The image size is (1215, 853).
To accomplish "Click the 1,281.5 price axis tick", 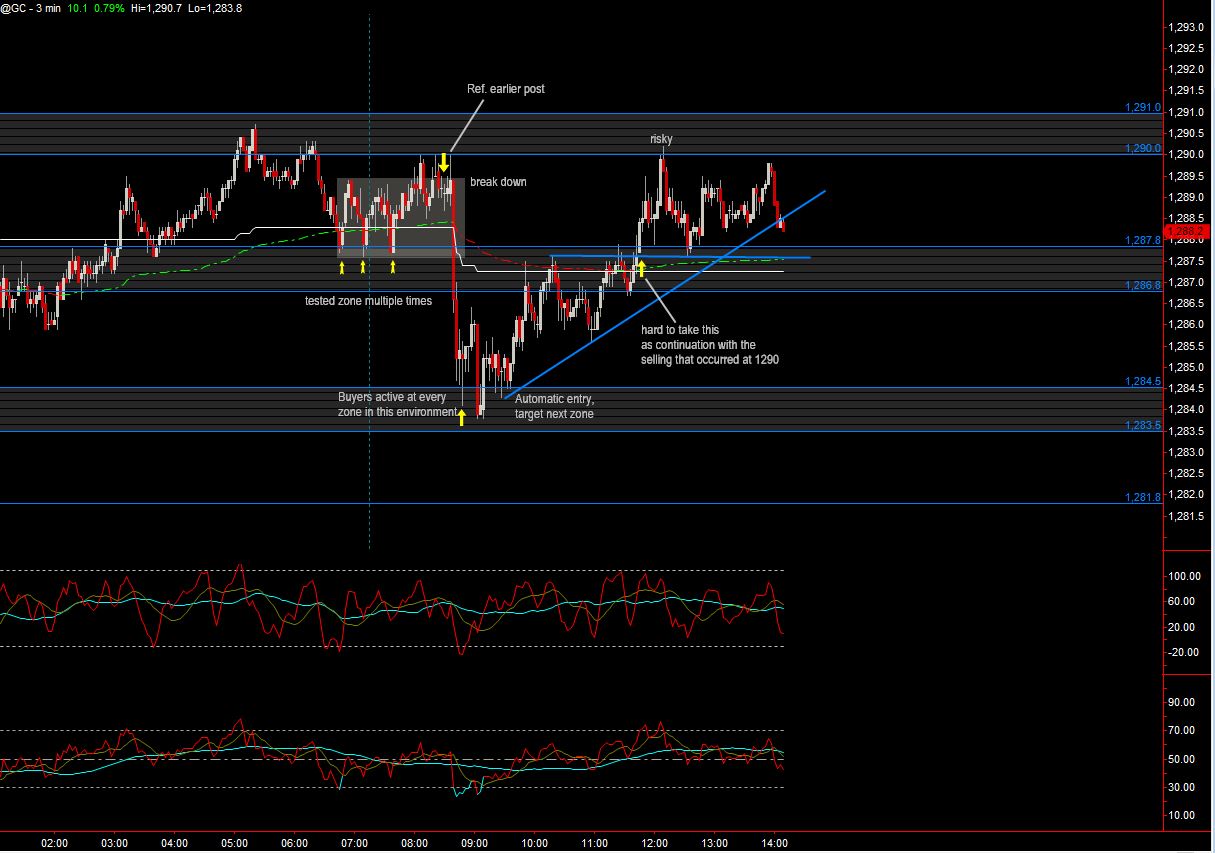I will tap(1186, 516).
